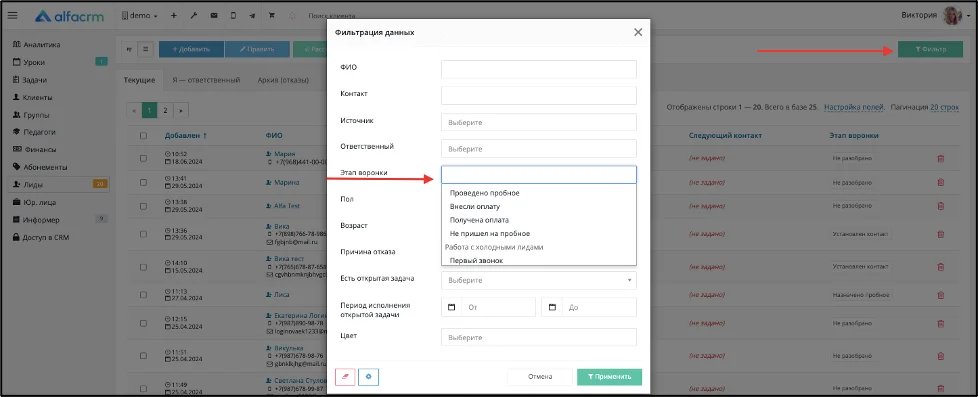Select Не пришел на пробное option
Image resolution: width=979 pixels, height=397 pixels.
pos(490,233)
